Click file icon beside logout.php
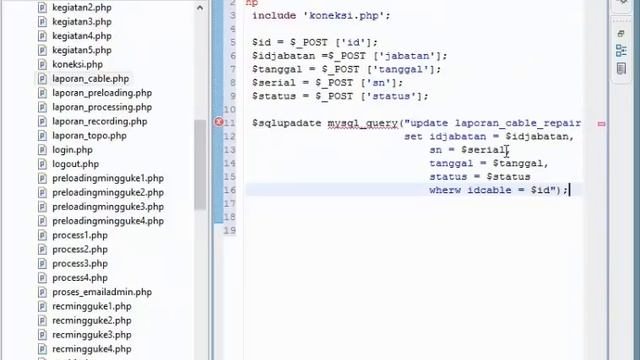This screenshot has width=640, height=360. [42, 164]
